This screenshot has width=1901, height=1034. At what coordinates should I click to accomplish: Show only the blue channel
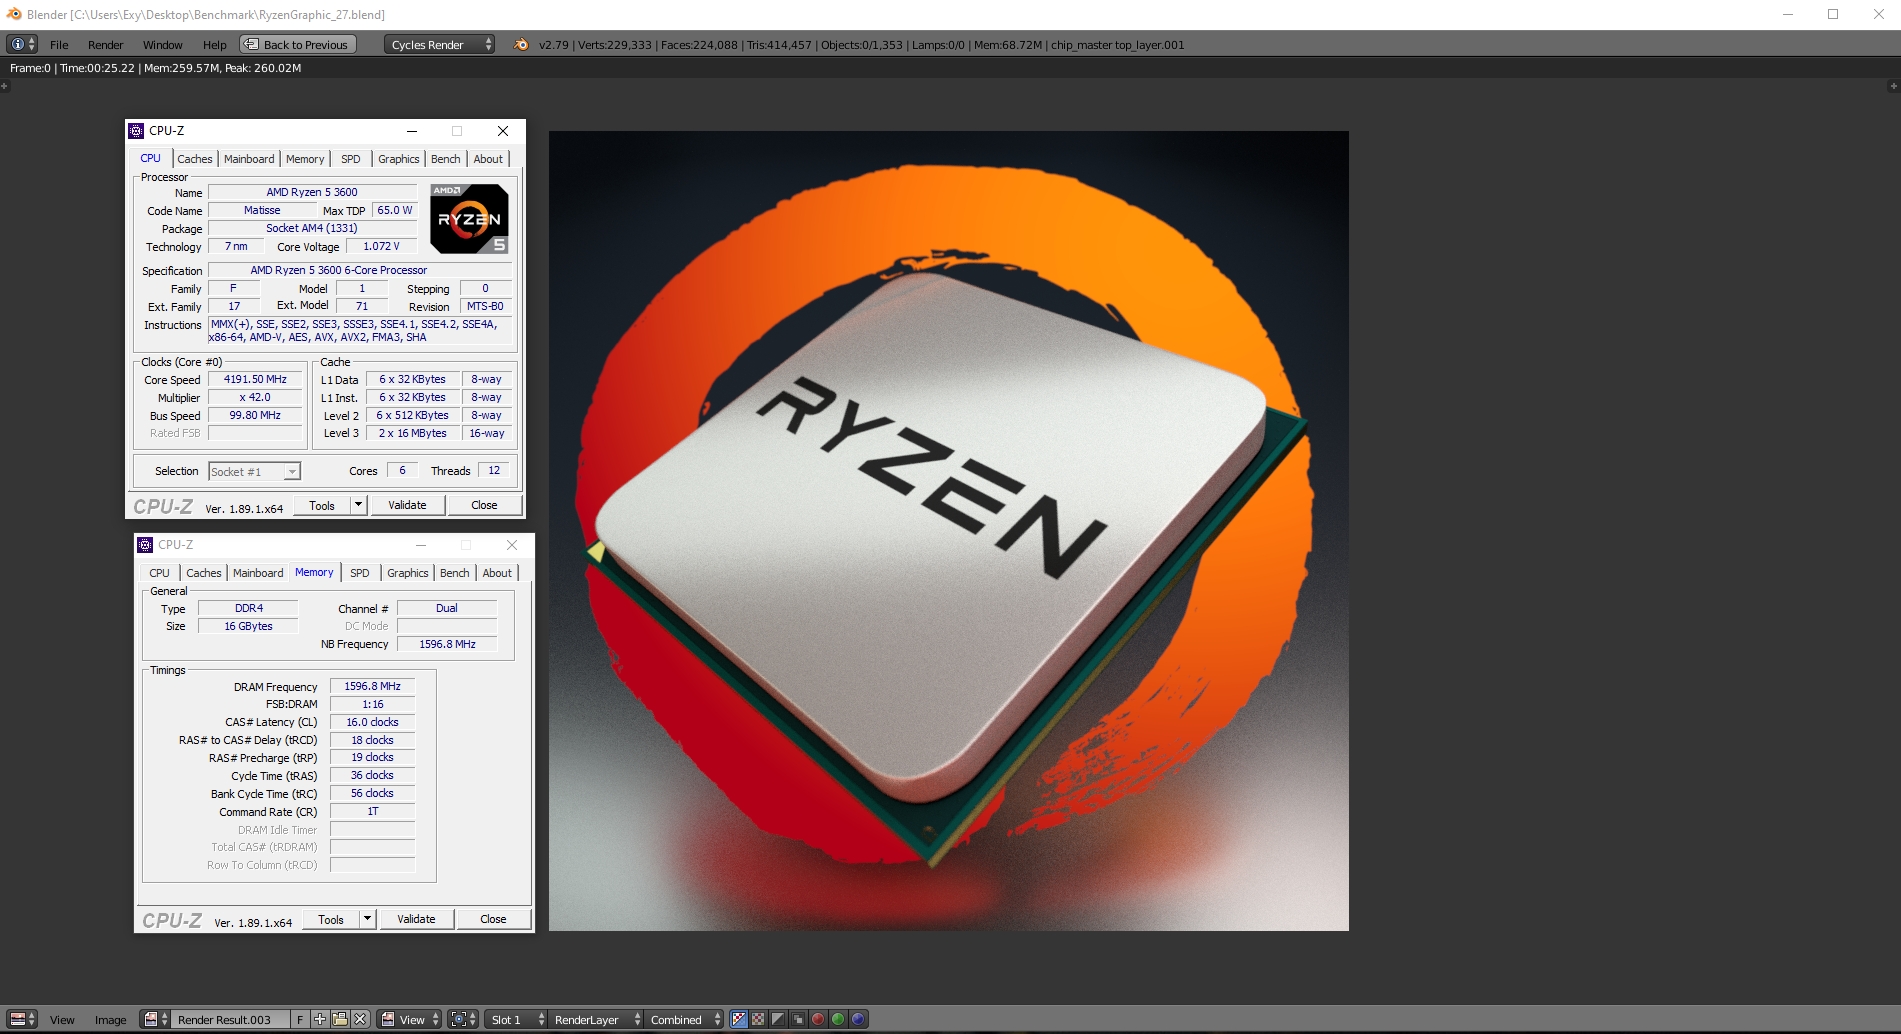pos(858,1019)
